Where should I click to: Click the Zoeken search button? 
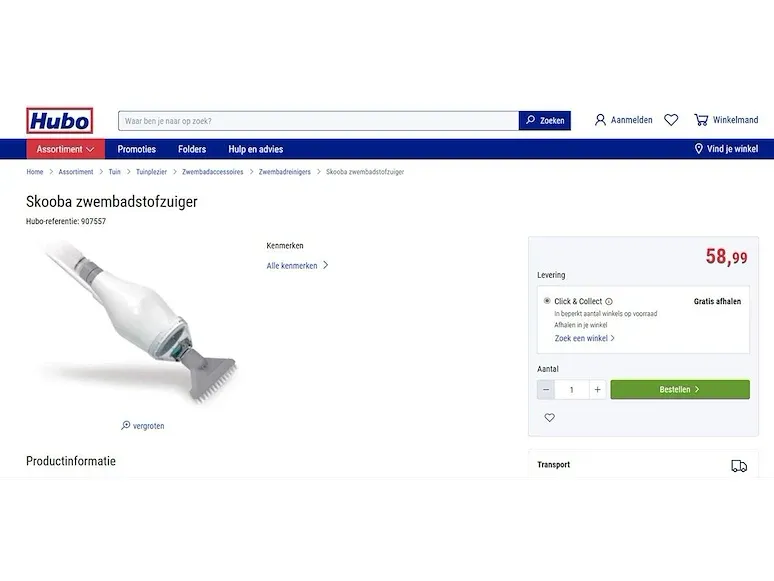tap(544, 120)
